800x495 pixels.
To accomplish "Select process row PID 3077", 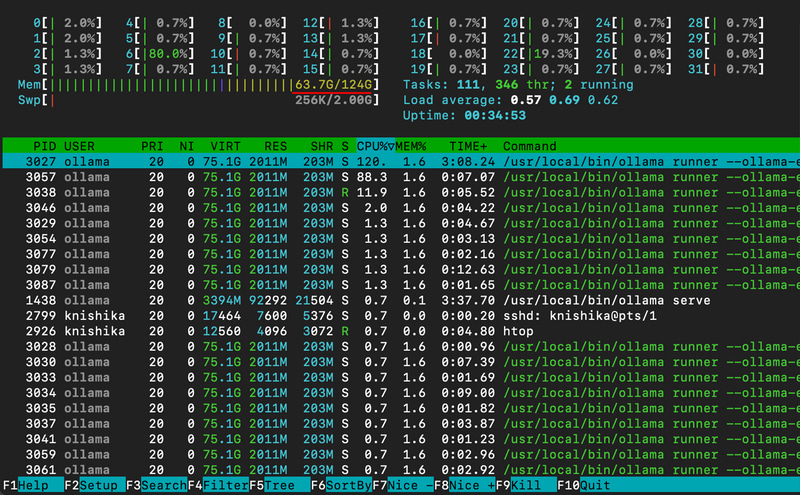I will [401, 254].
